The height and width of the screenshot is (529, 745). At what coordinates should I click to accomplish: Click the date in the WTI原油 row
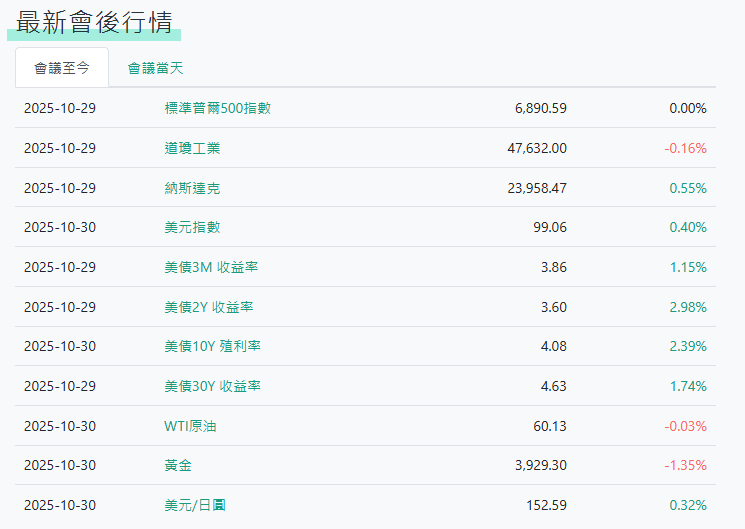point(60,426)
